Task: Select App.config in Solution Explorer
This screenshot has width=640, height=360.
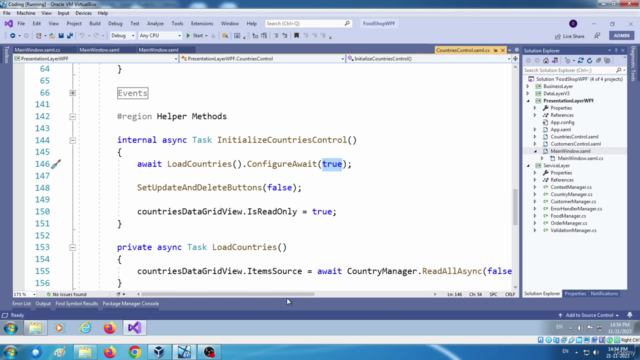Action: [x=562, y=122]
